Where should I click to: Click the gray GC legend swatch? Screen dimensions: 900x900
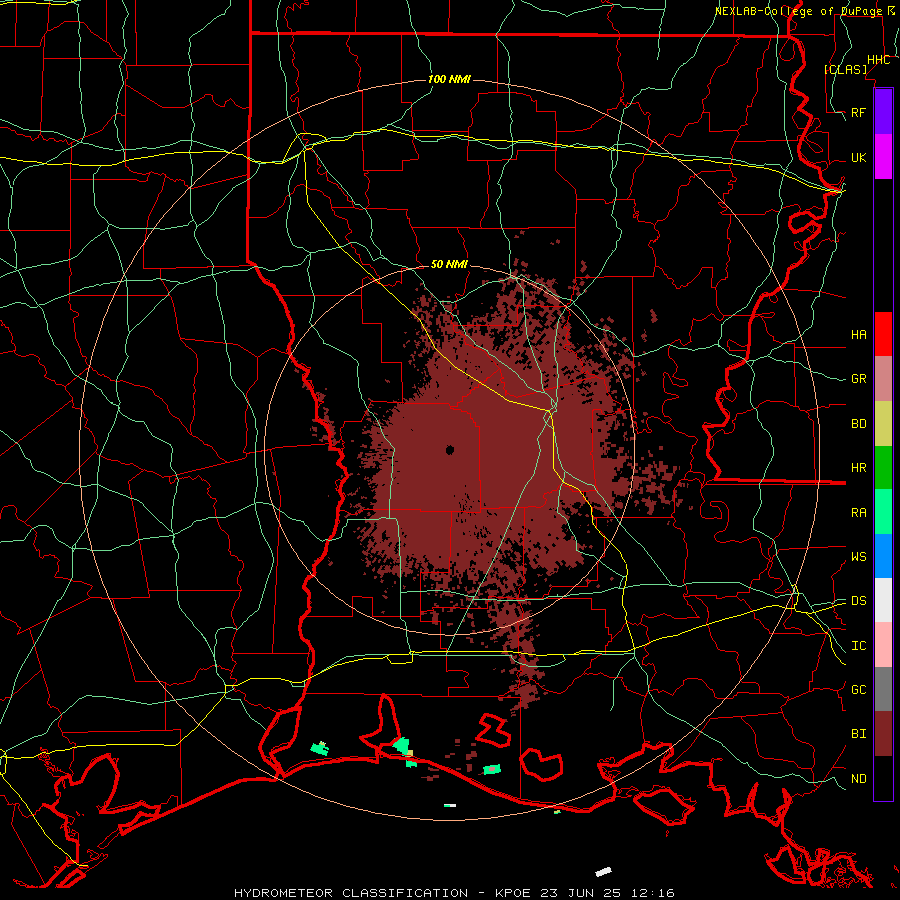pos(883,689)
